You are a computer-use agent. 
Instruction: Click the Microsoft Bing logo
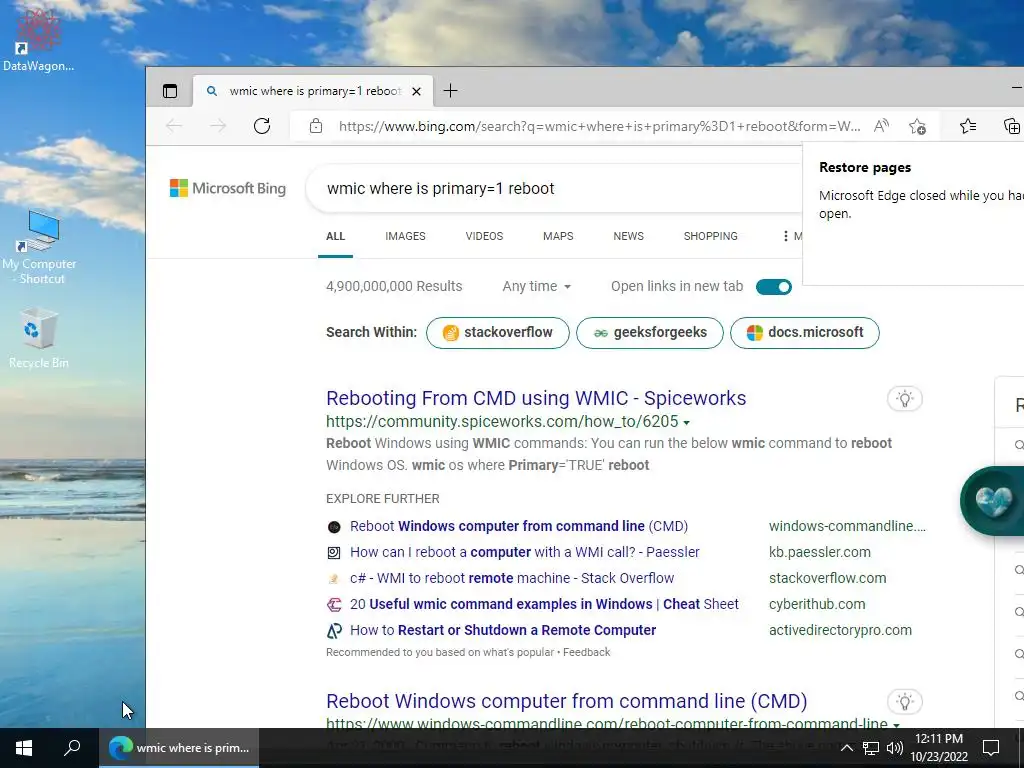228,188
